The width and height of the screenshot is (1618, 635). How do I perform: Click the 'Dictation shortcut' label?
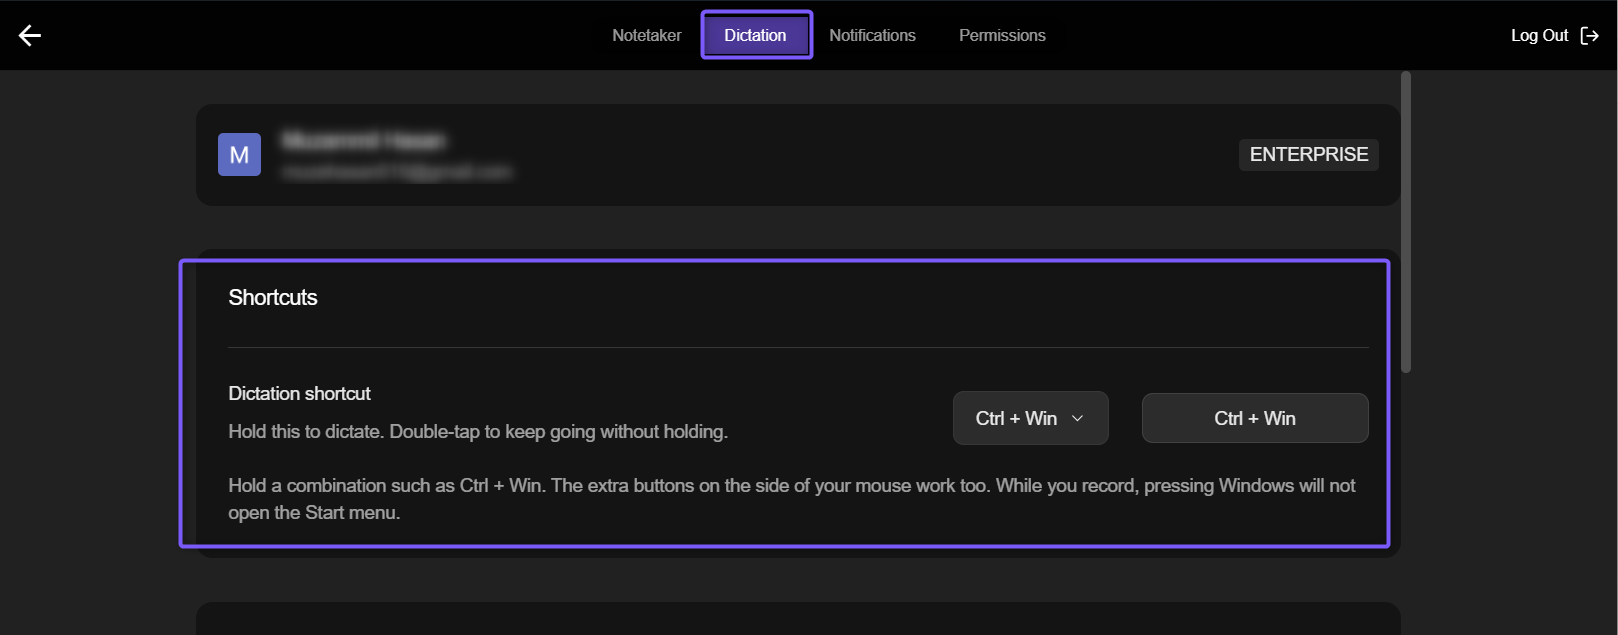click(299, 394)
